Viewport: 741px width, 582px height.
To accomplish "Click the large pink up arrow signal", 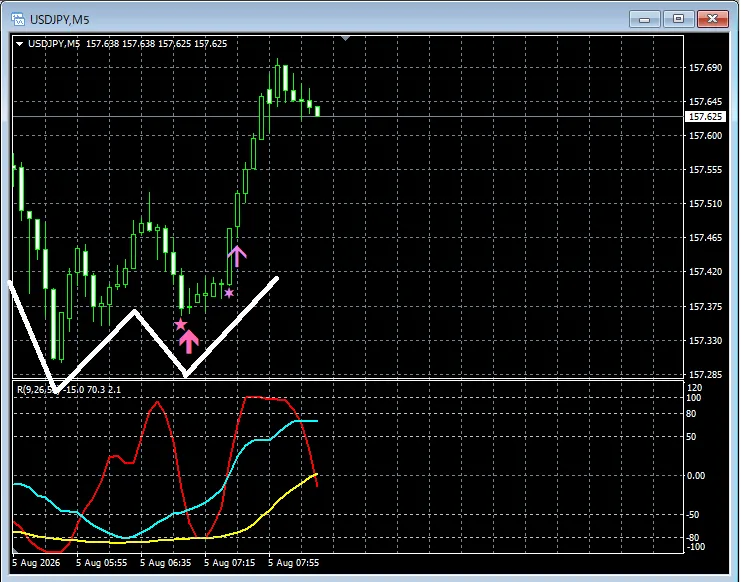I will coord(189,341).
